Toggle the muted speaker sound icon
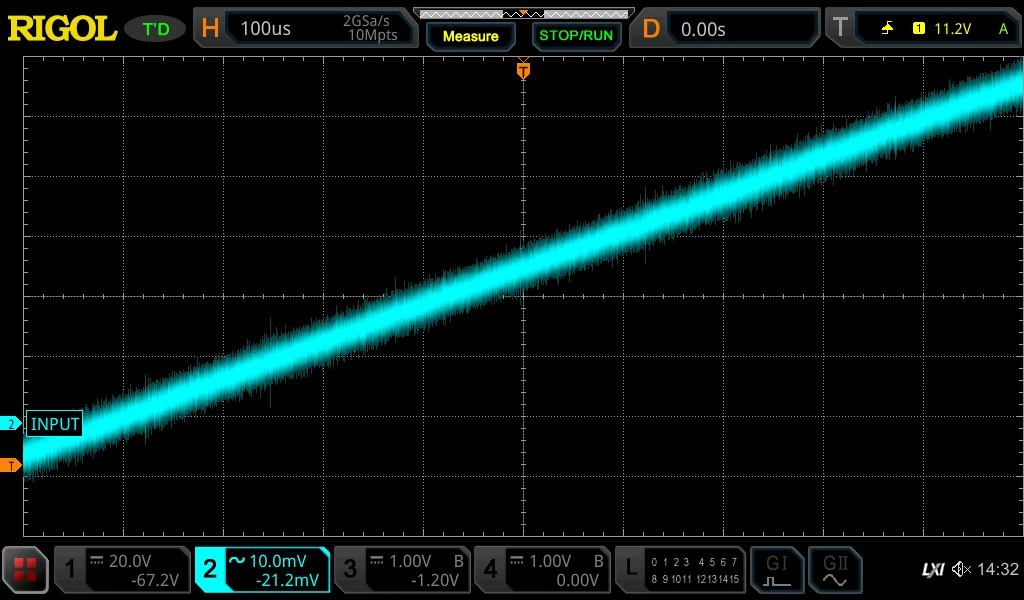This screenshot has height=600, width=1024. pos(961,569)
